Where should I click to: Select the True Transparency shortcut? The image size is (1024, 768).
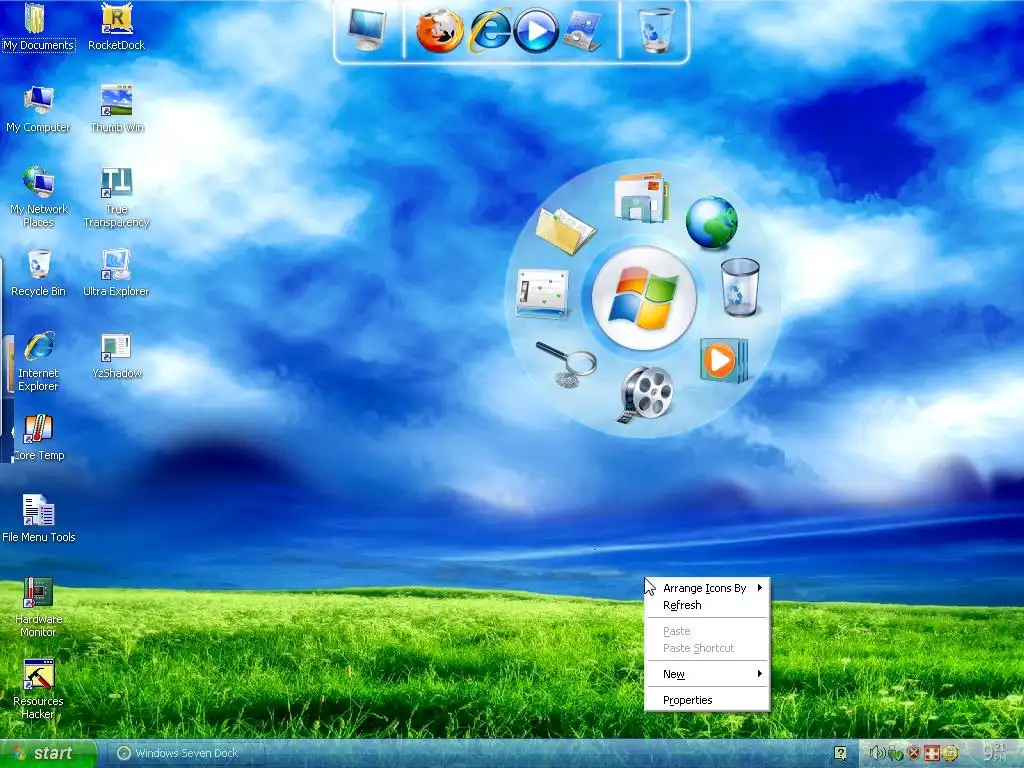pyautogui.click(x=116, y=197)
